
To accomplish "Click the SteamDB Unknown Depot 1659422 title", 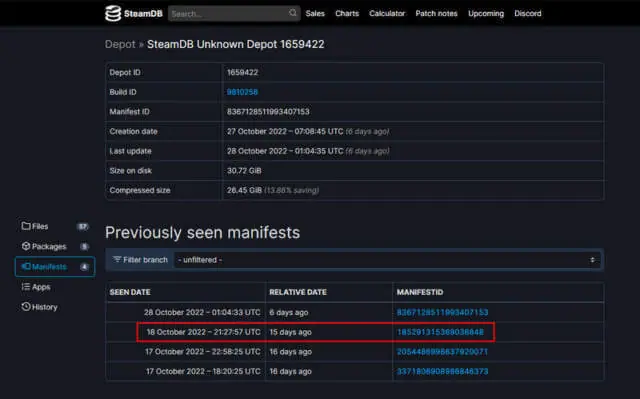I will [236, 44].
